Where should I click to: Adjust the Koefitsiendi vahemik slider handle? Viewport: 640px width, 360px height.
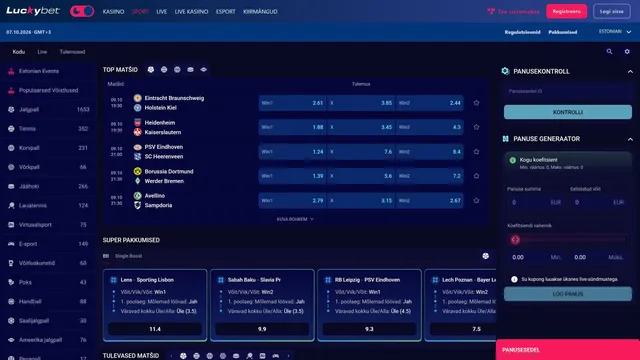click(x=515, y=240)
